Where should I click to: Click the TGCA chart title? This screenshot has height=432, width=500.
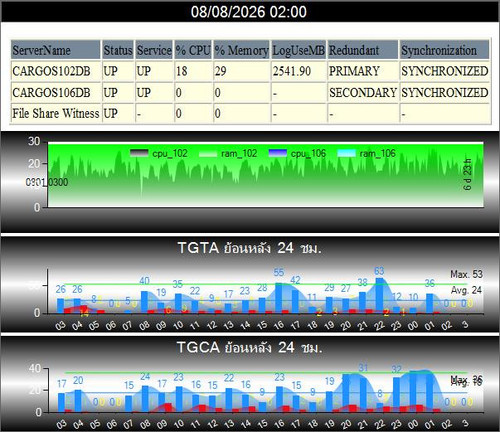coord(250,347)
